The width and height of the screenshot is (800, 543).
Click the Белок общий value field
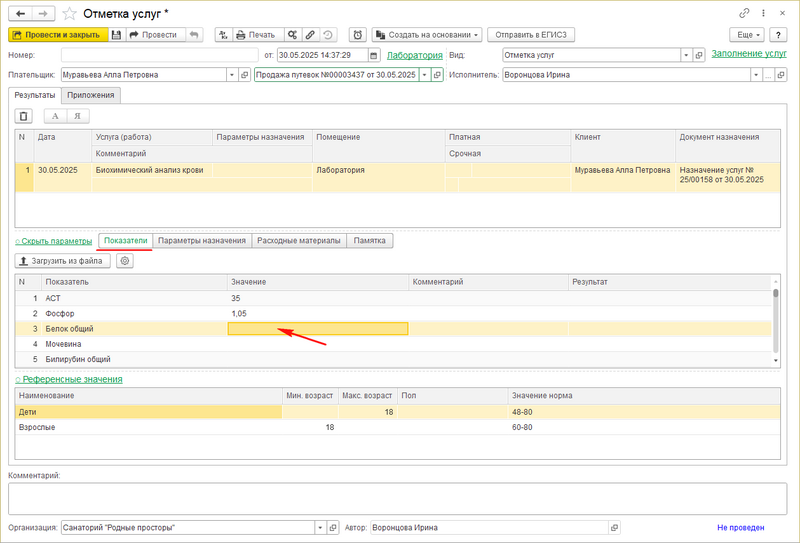click(318, 328)
